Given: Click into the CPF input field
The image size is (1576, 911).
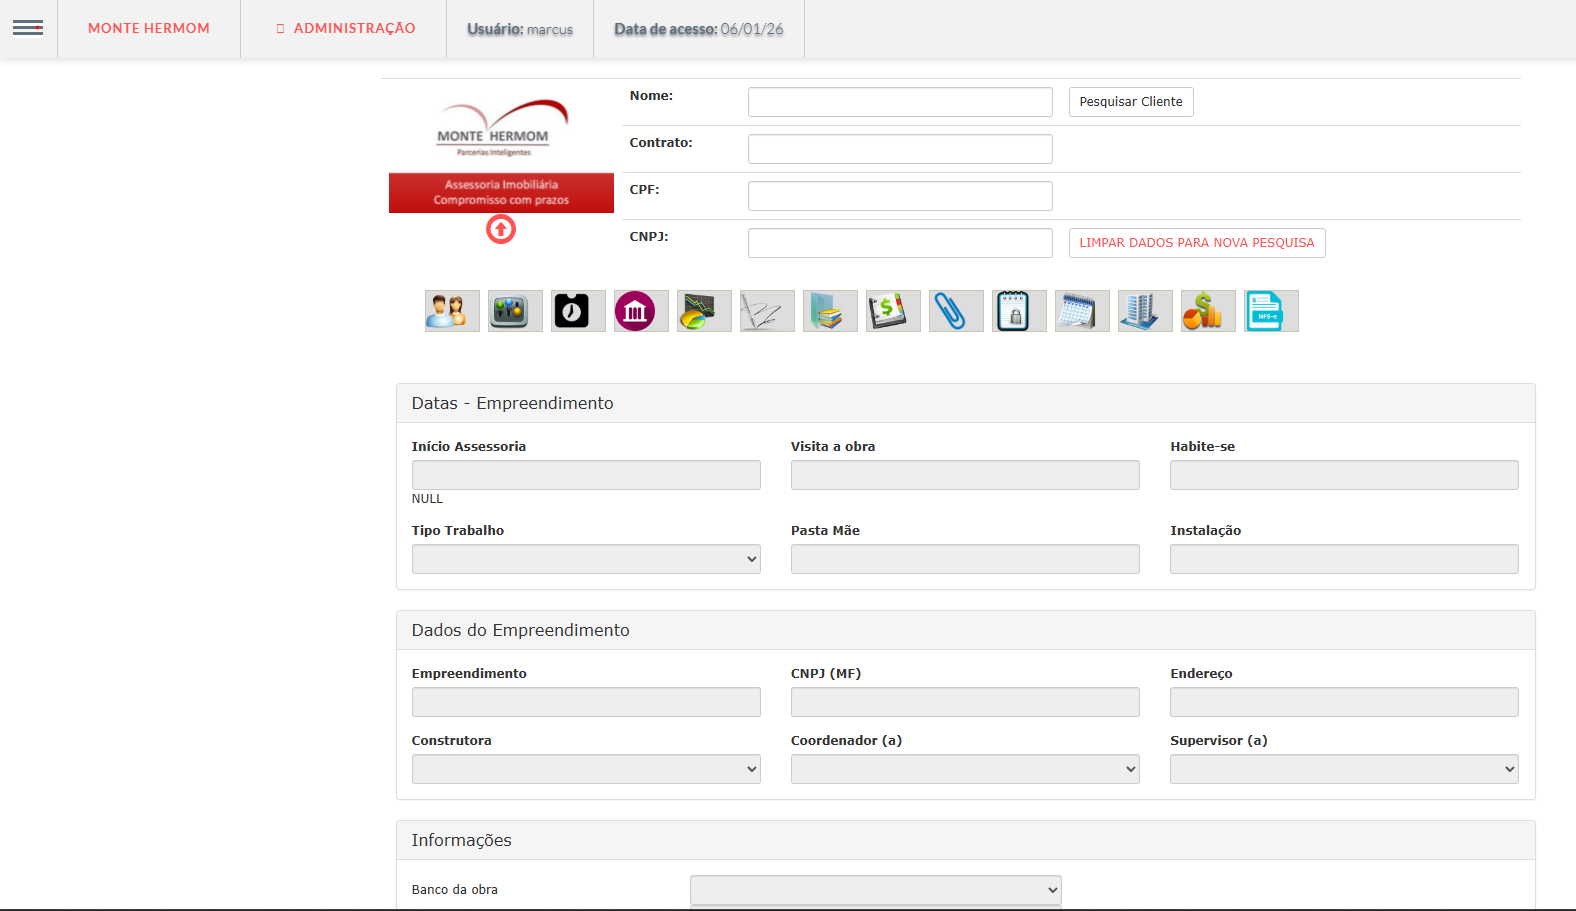Looking at the screenshot, I should tap(900, 196).
